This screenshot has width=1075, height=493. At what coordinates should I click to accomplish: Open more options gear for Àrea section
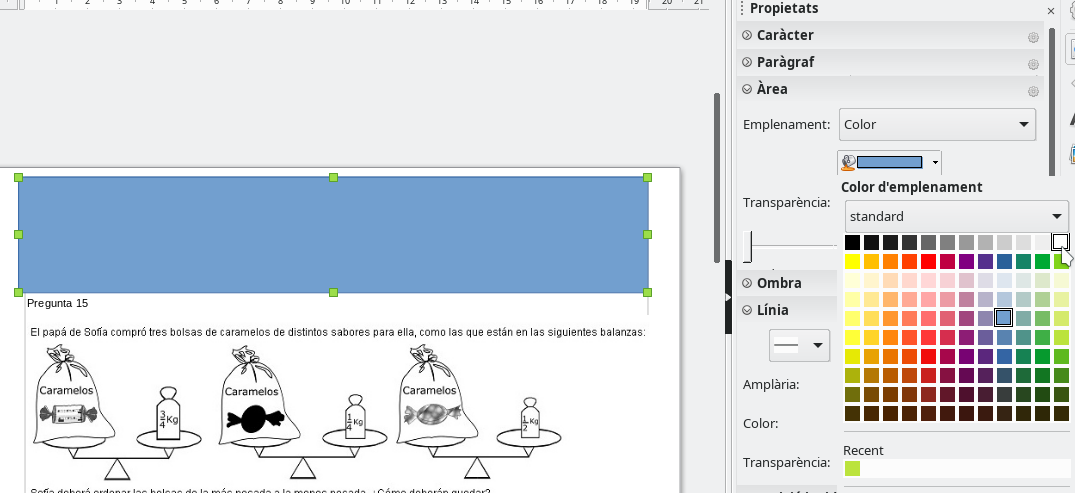pos(1033,91)
